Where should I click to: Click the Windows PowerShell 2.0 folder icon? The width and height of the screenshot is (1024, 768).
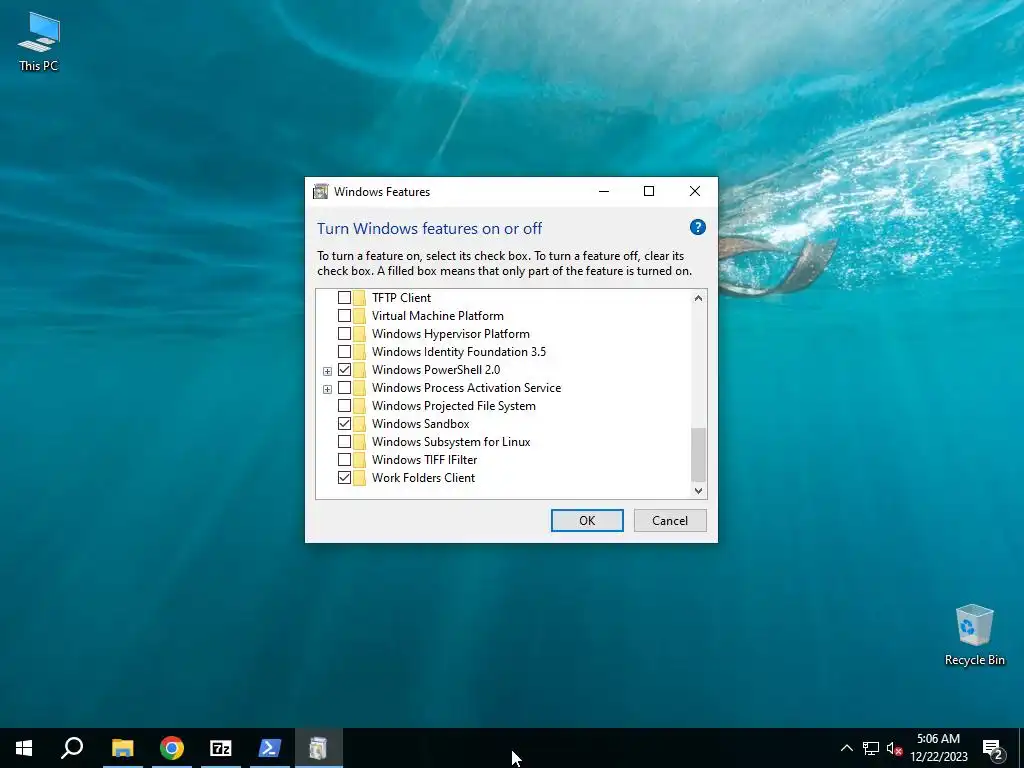point(359,370)
